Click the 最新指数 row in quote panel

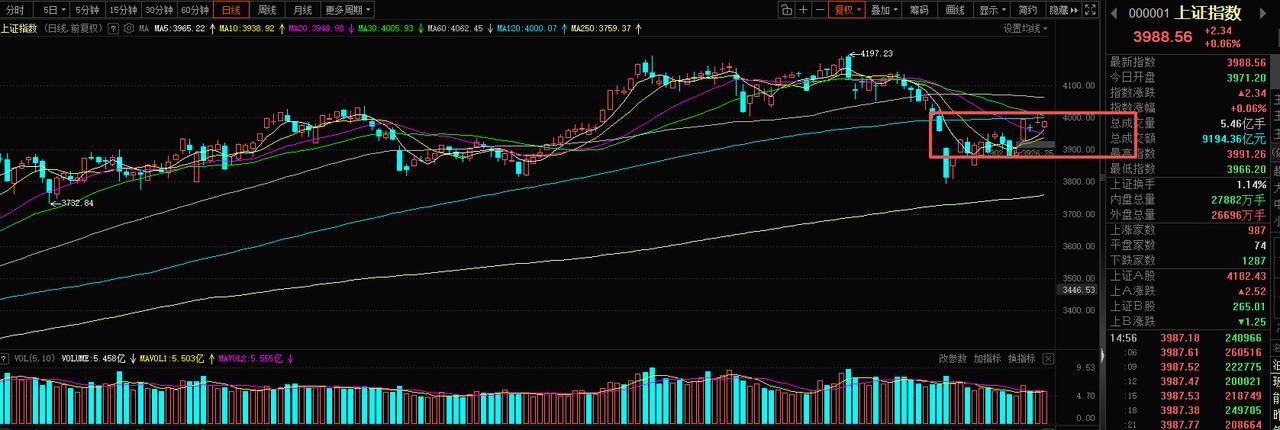(1187, 62)
